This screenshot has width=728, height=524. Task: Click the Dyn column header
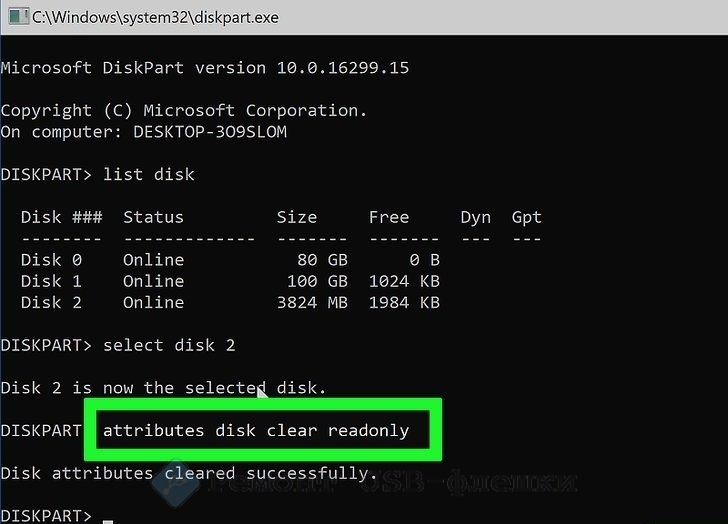point(475,218)
